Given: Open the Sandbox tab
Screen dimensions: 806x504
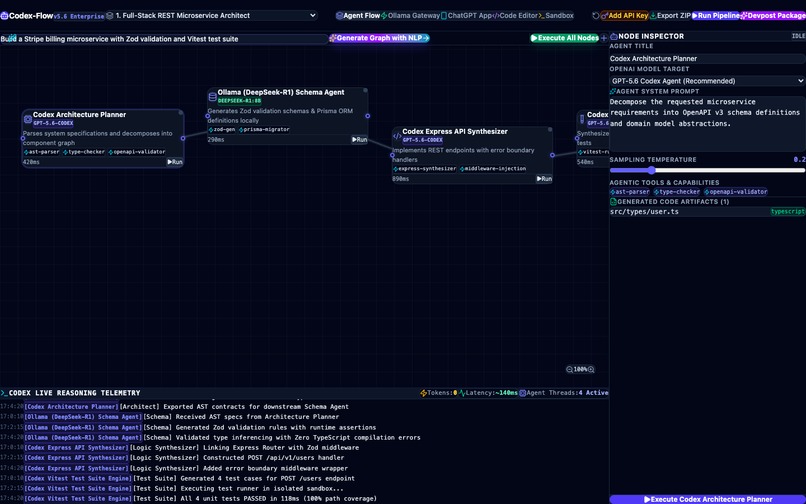Looking at the screenshot, I should pyautogui.click(x=556, y=16).
